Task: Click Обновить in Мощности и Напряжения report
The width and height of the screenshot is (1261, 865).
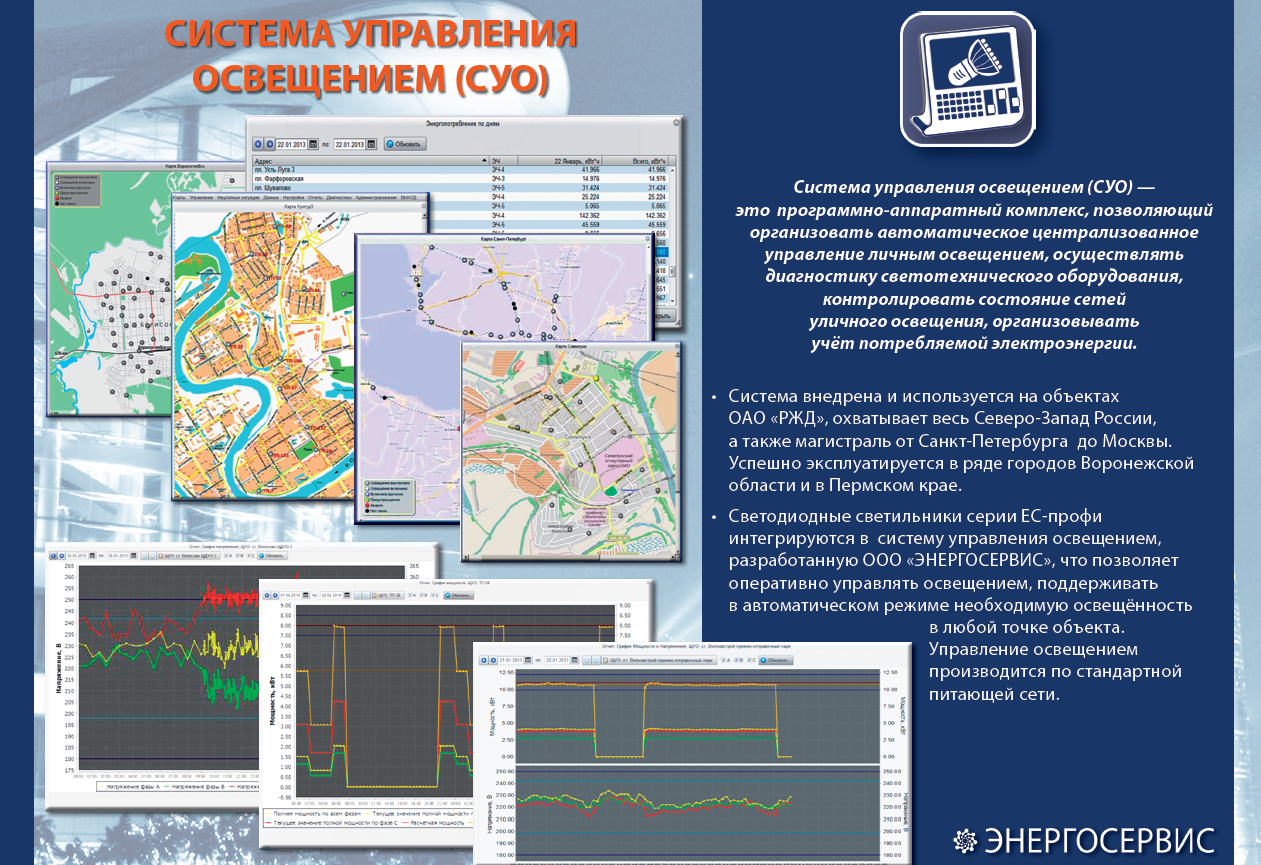Action: click(776, 660)
